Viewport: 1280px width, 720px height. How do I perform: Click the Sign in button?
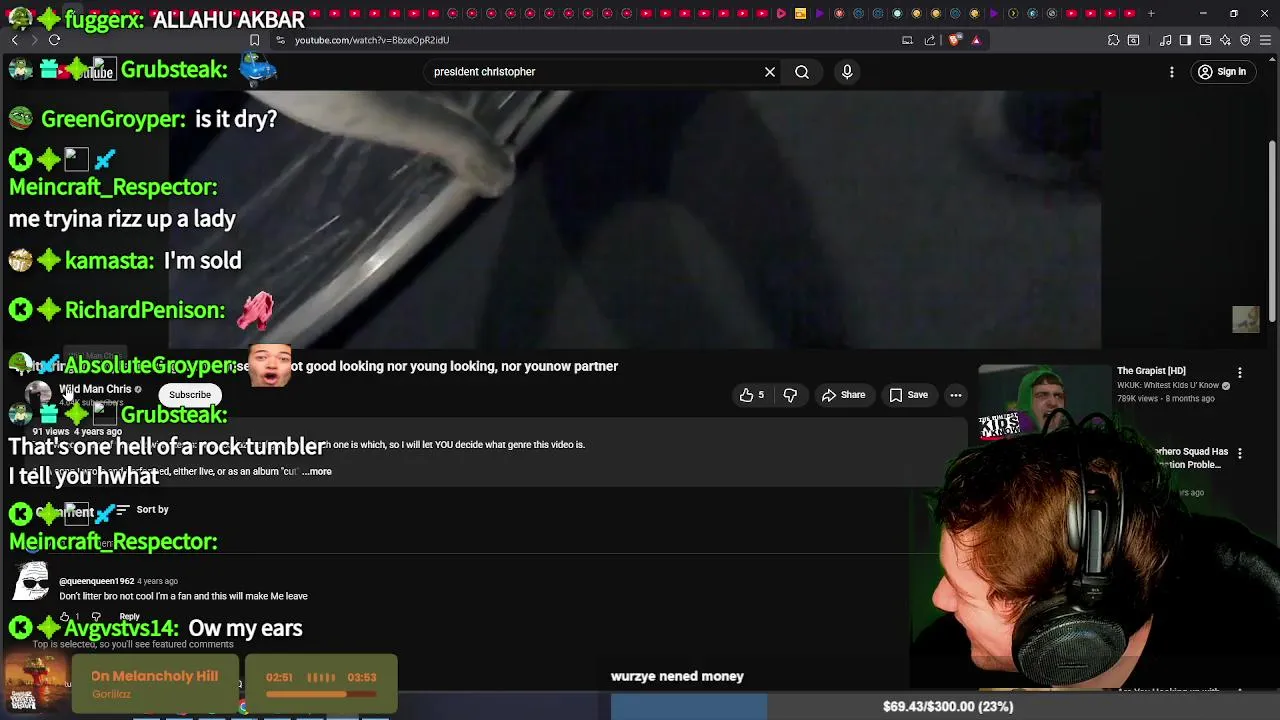pyautogui.click(x=1222, y=72)
